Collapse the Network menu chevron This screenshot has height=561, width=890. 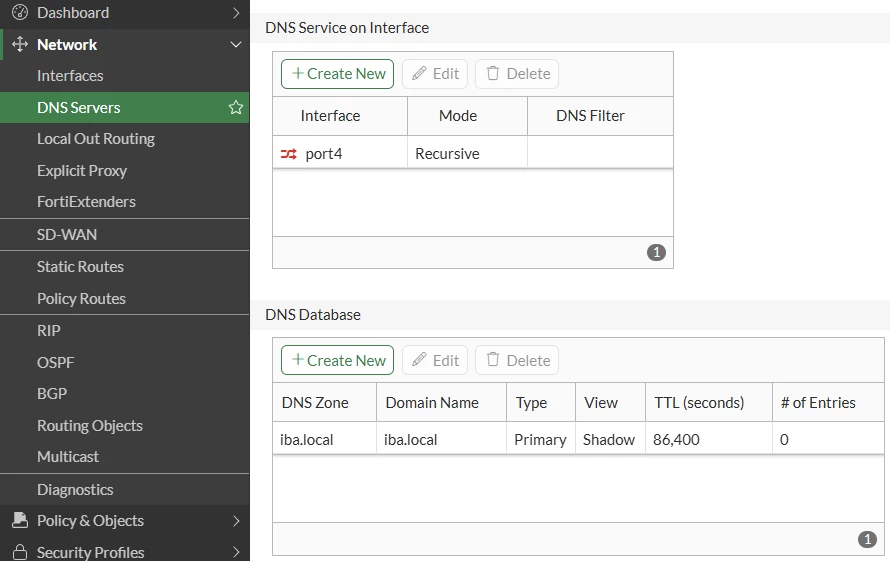click(236, 44)
